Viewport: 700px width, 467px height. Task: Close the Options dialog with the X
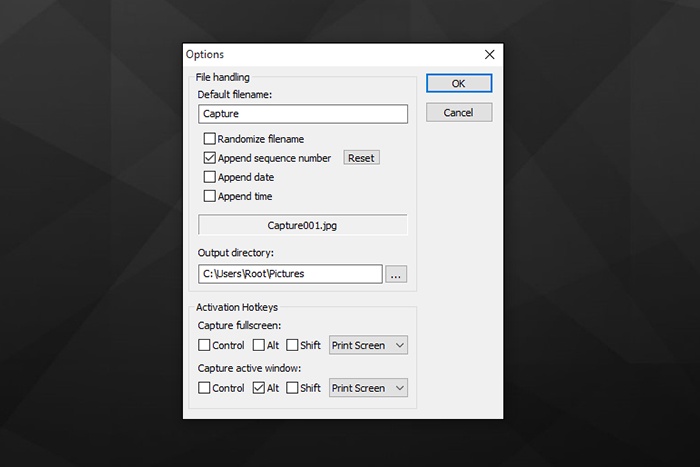[x=490, y=54]
